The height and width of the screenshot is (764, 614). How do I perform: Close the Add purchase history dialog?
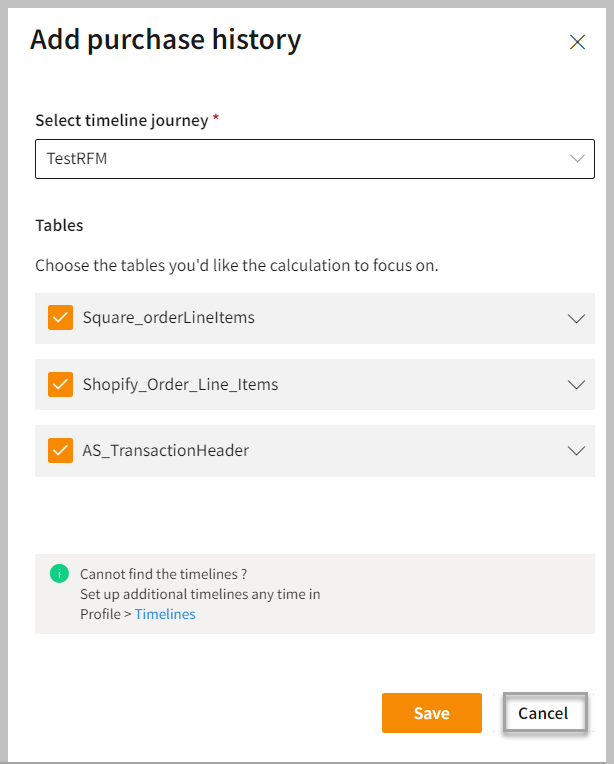[577, 42]
